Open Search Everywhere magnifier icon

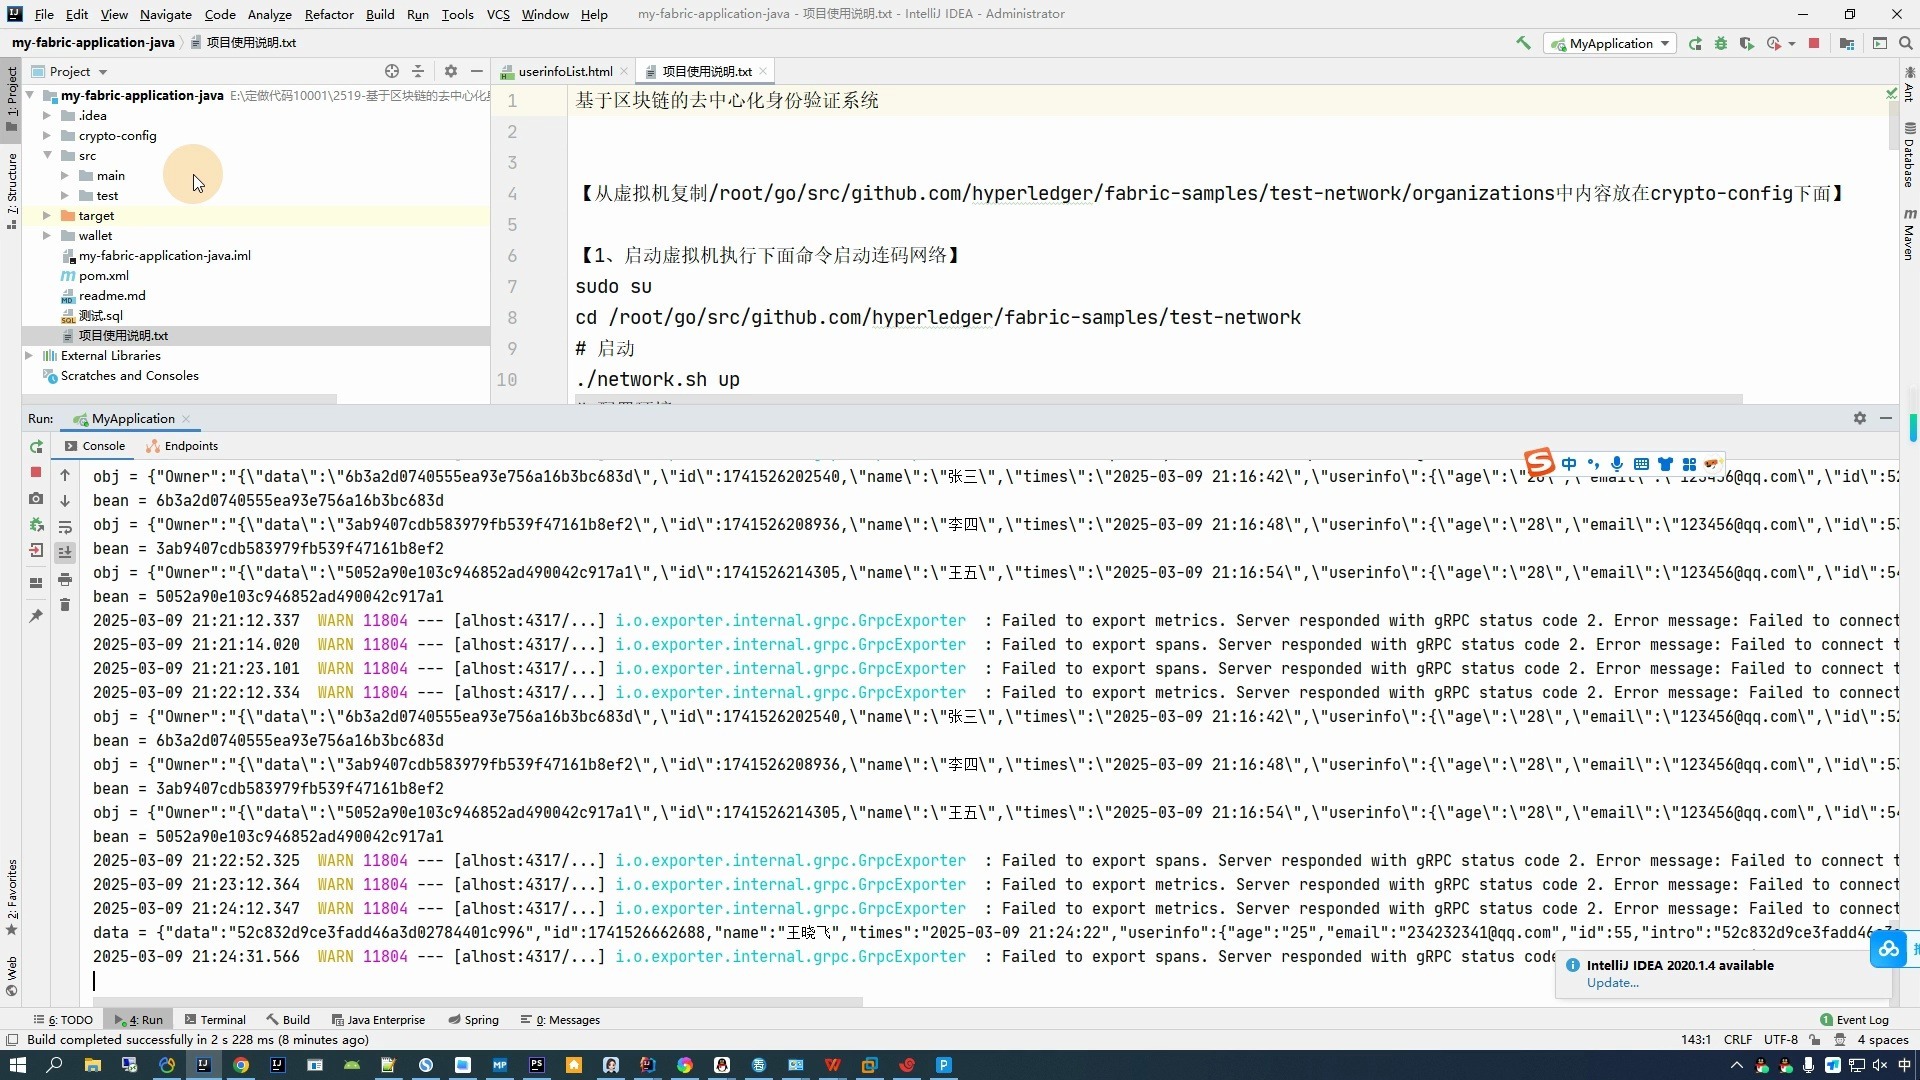point(1906,43)
